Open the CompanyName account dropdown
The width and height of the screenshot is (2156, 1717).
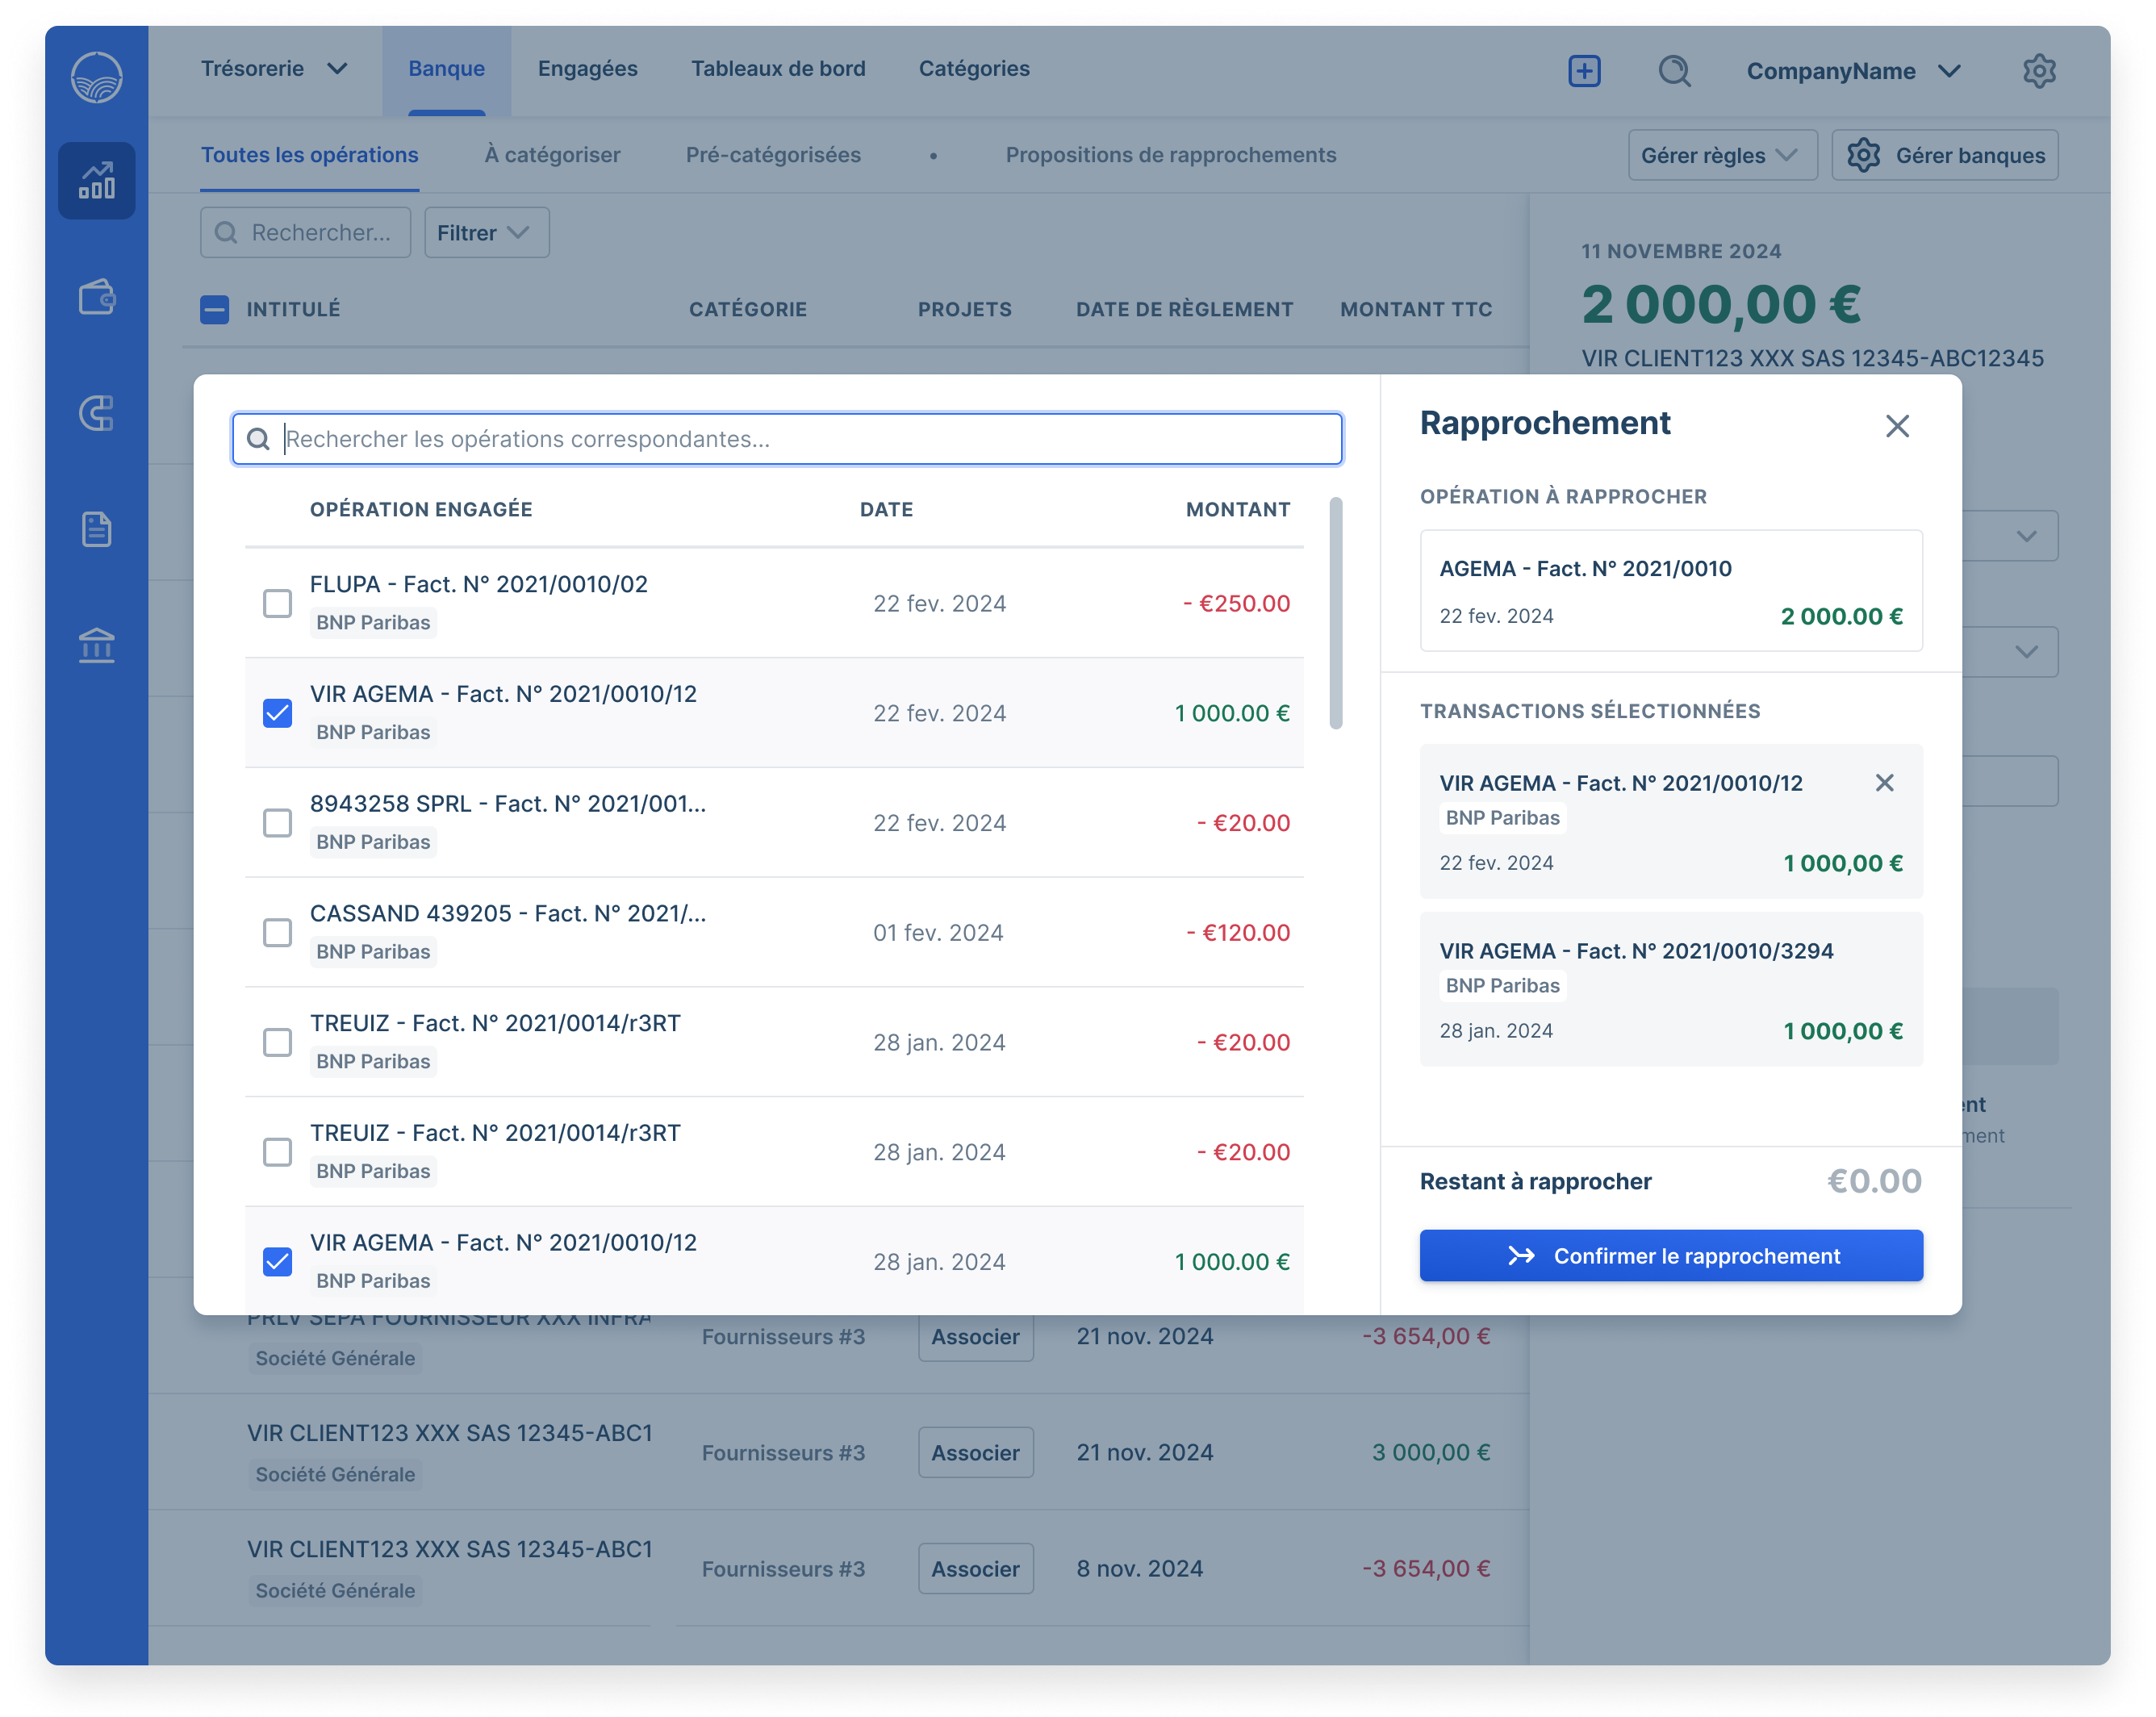click(x=1852, y=71)
